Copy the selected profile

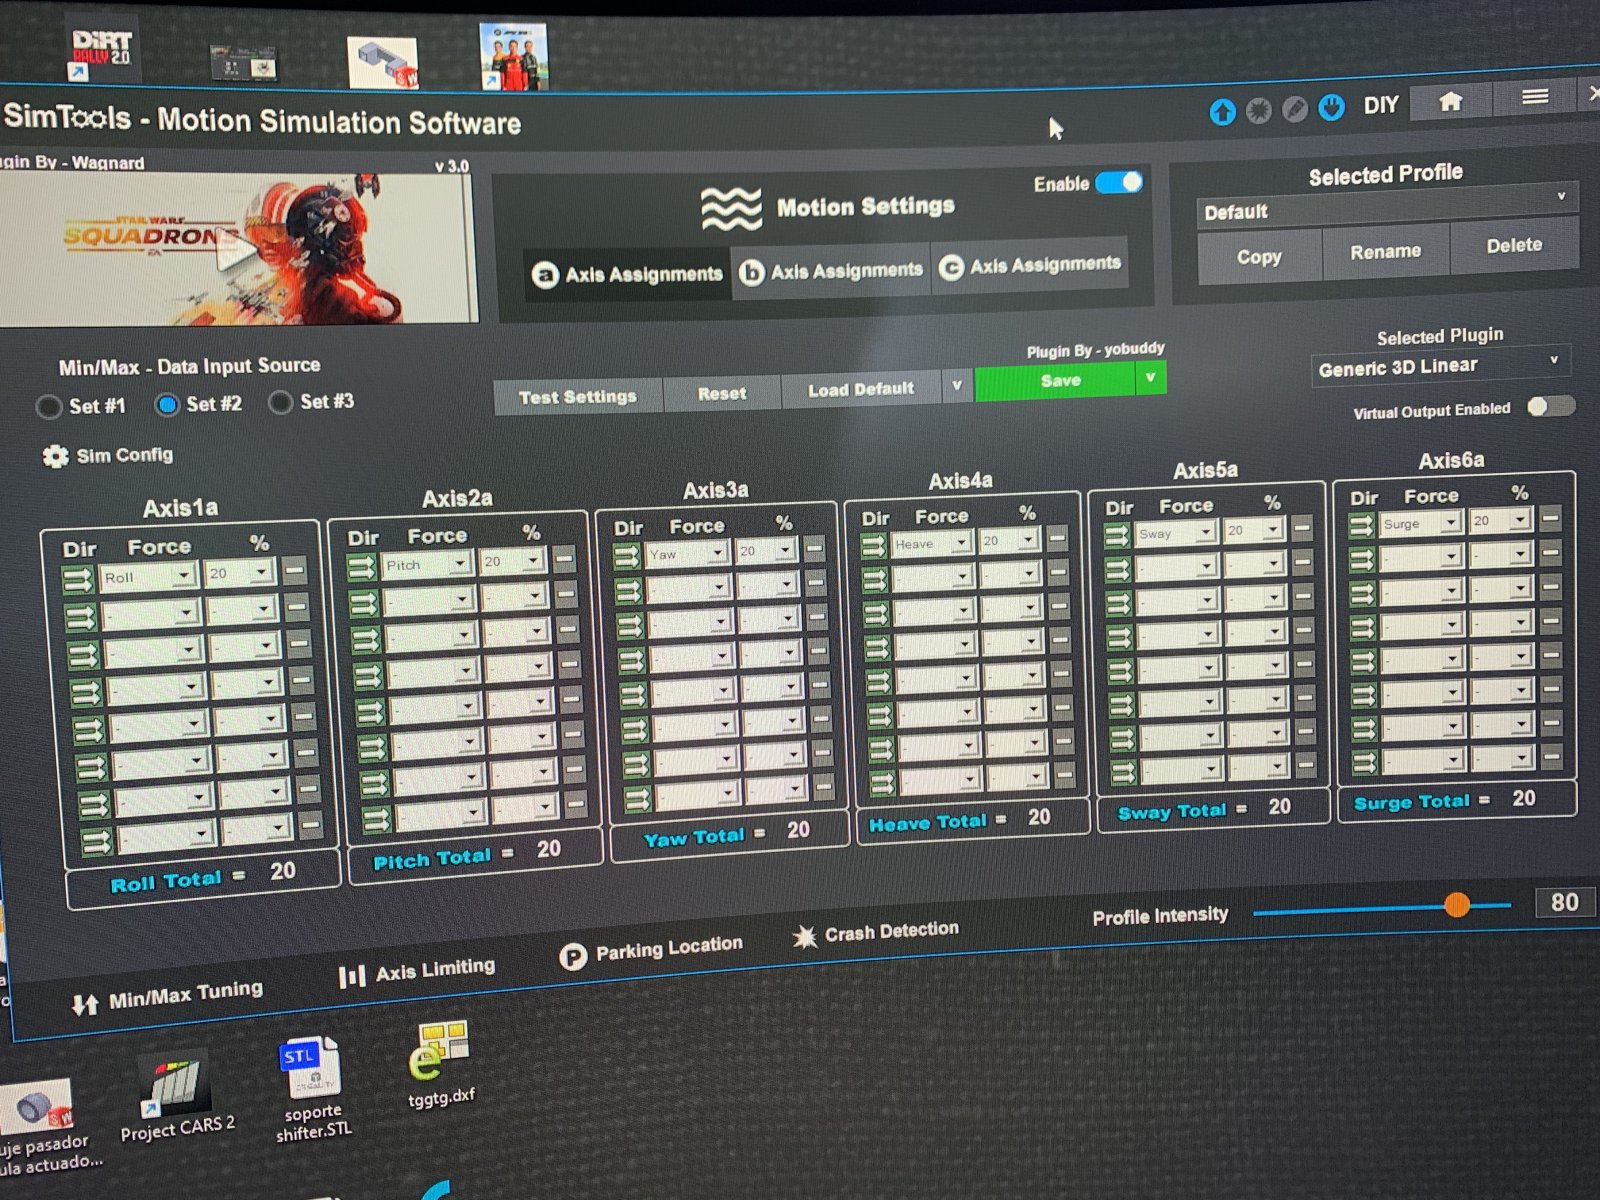click(1259, 256)
